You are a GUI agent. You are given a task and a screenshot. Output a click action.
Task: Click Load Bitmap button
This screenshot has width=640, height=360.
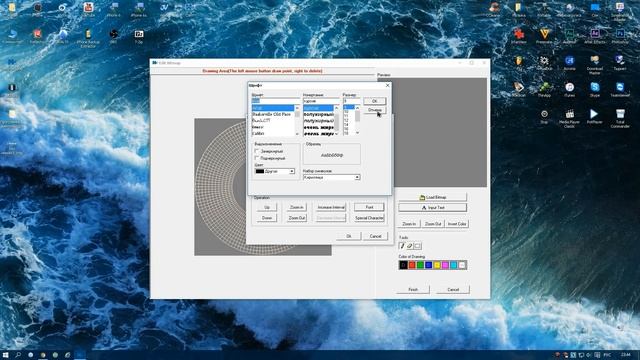click(433, 197)
